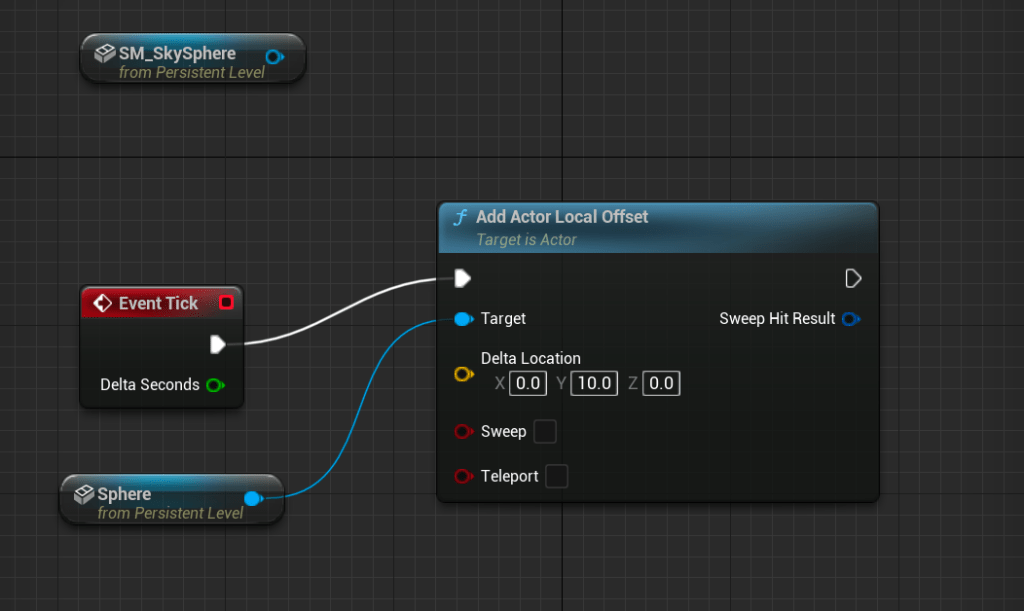Click the Sphere node output pin
This screenshot has width=1024, height=611.
(x=252, y=498)
